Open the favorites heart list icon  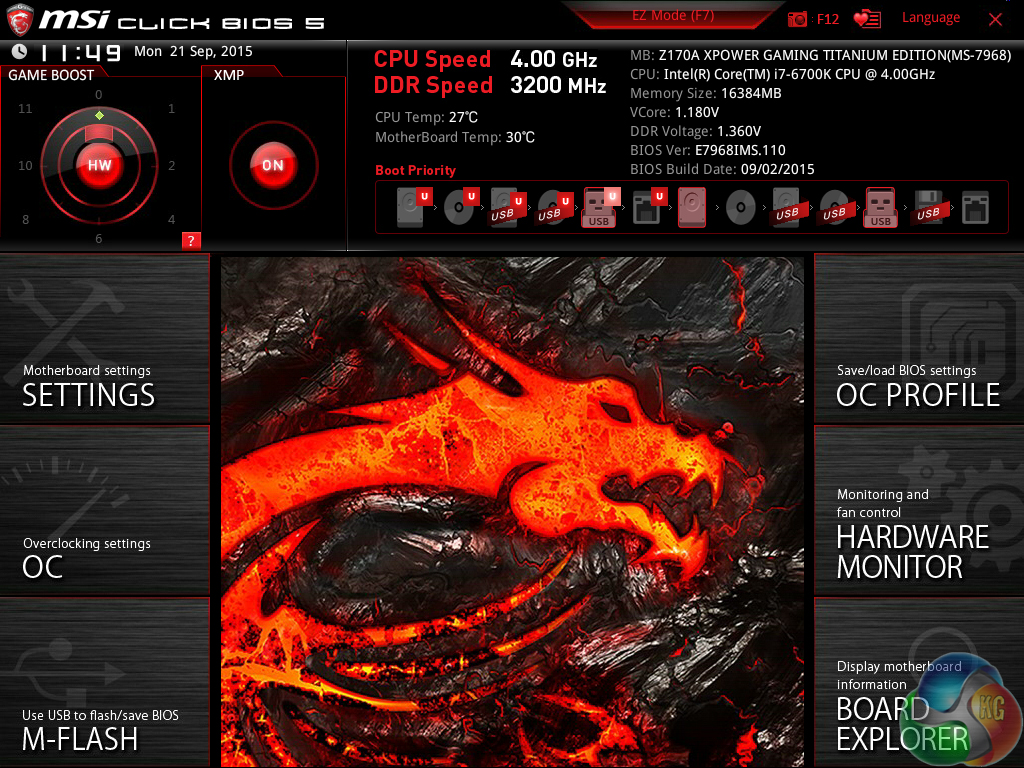click(x=867, y=19)
